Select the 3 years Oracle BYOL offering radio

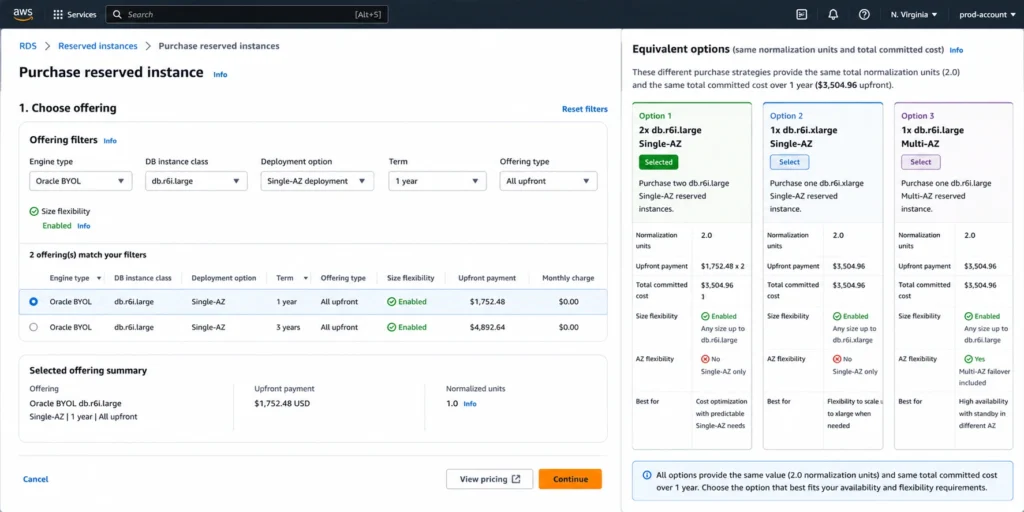click(34, 327)
